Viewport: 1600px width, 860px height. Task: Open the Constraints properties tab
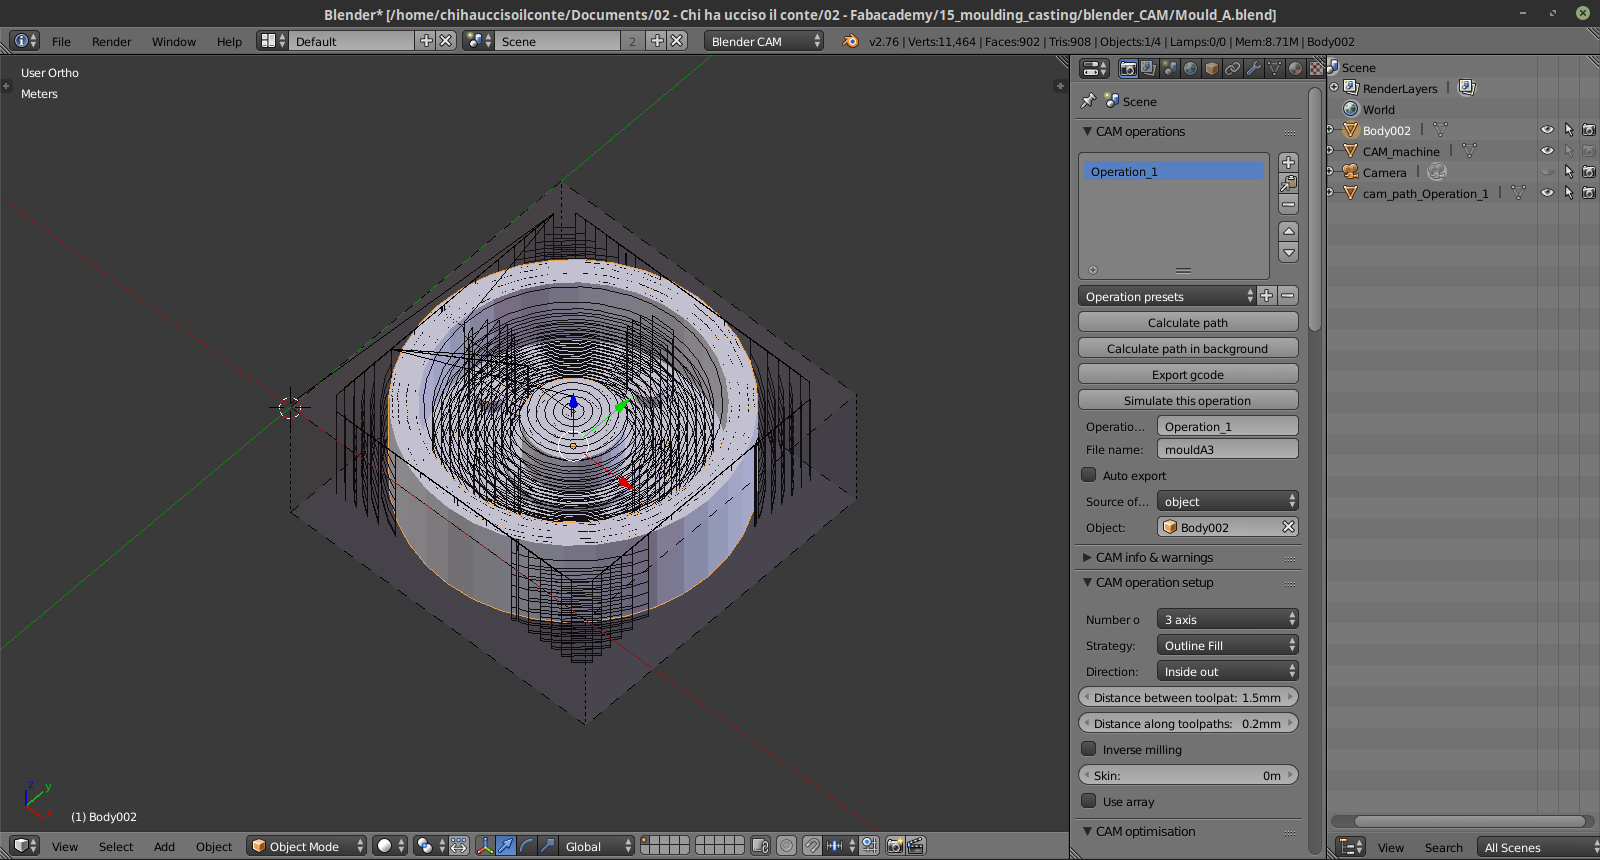point(1232,68)
